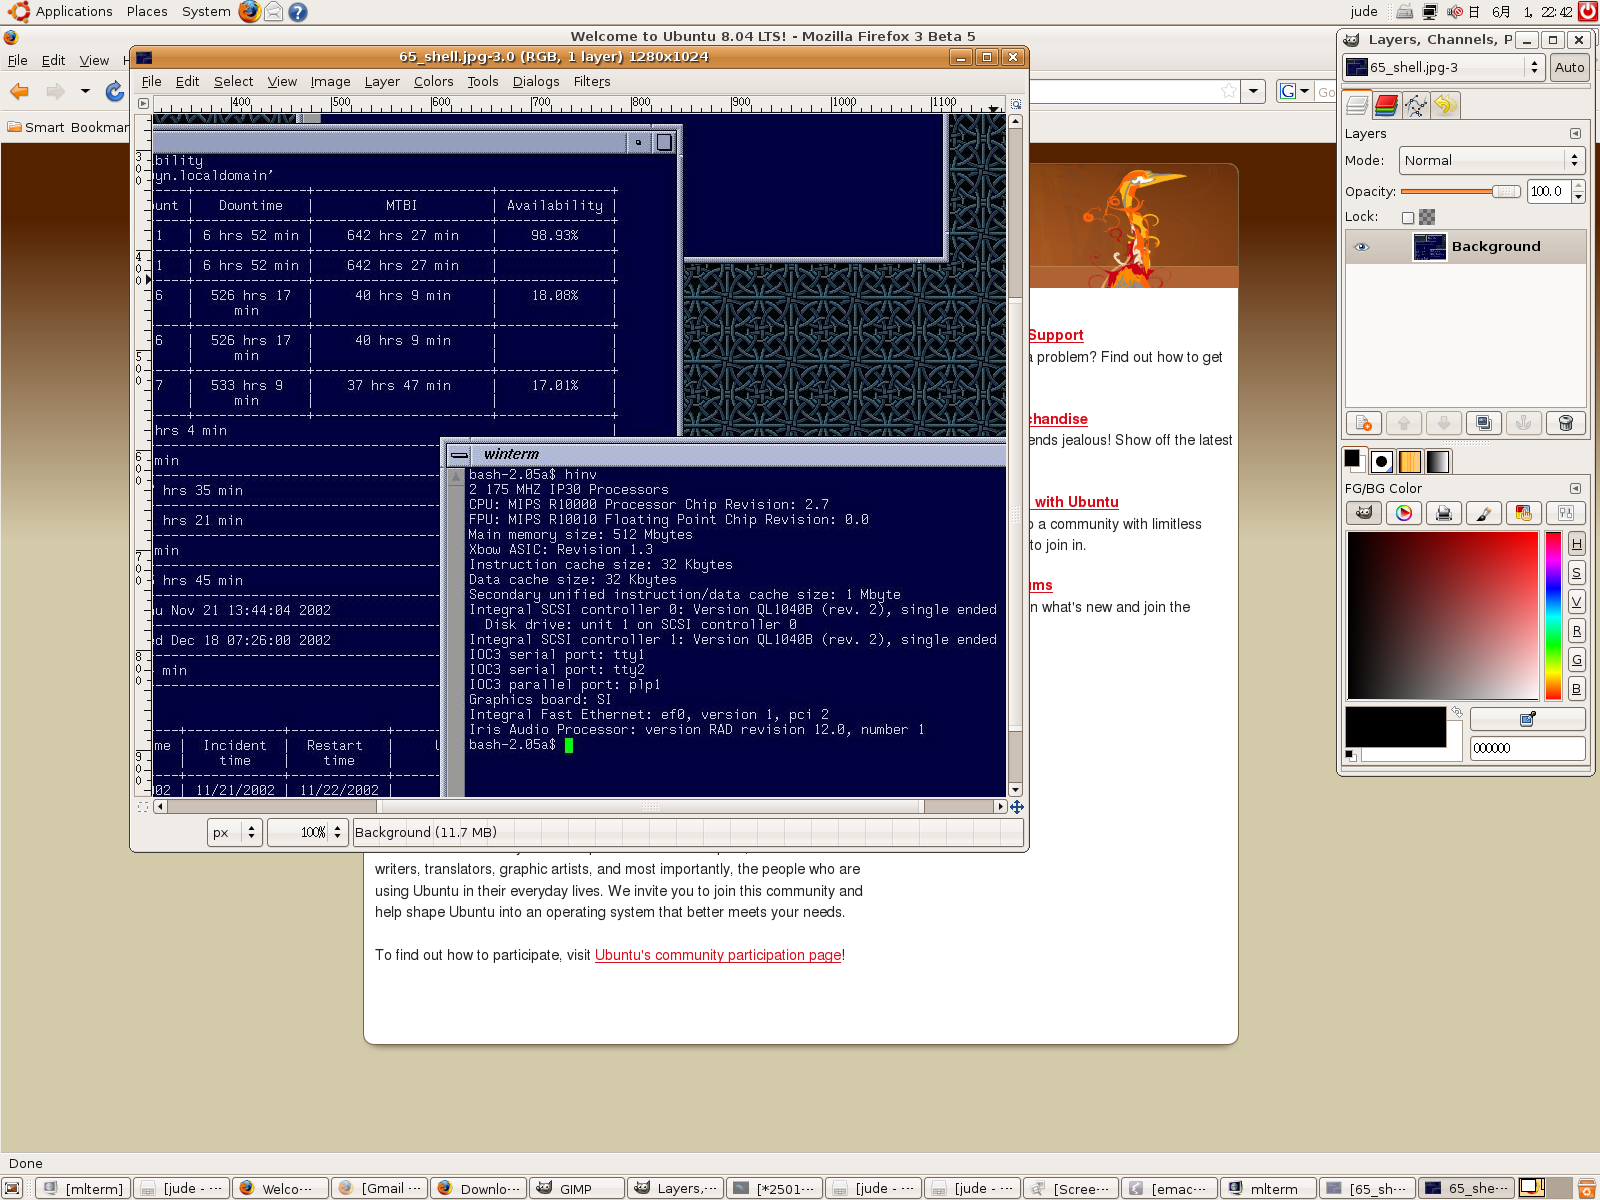This screenshot has height=1200, width=1600.
Task: Select the G (Green) channel button
Action: pos(1576,659)
